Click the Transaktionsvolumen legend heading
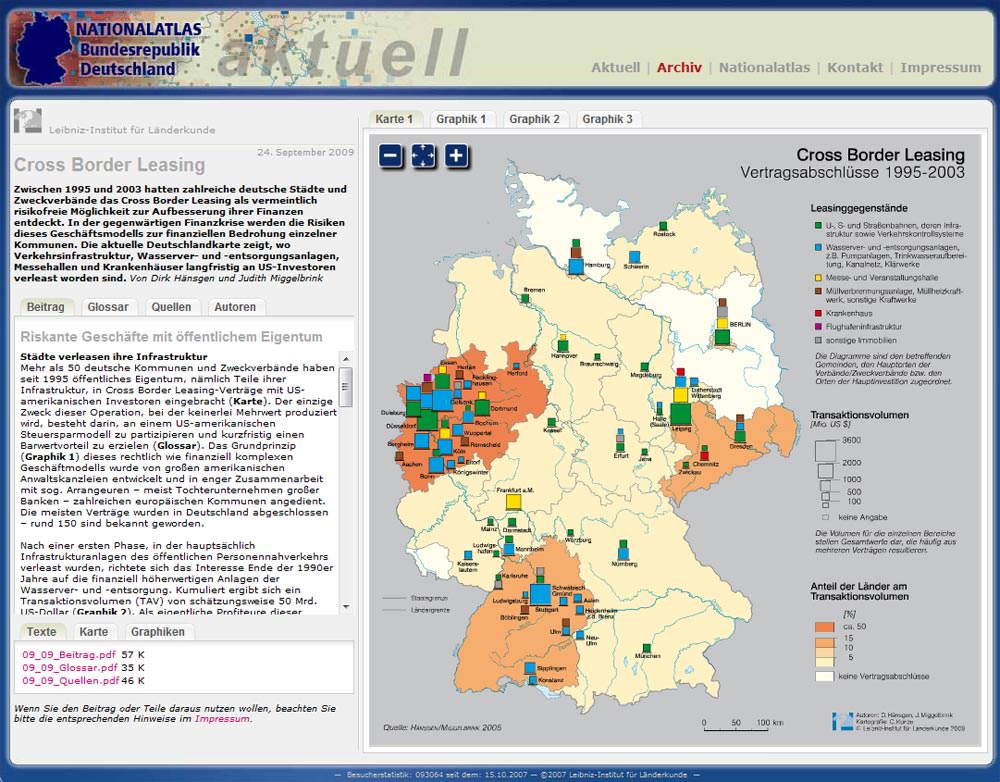Viewport: 1000px width, 782px height. tap(860, 415)
